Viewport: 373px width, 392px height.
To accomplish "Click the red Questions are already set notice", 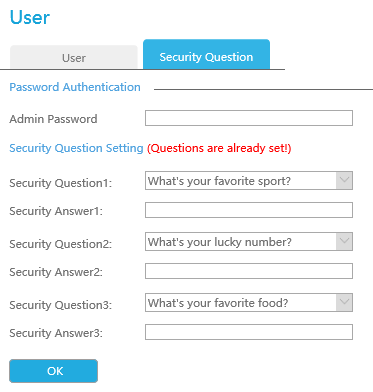I will tap(219, 148).
